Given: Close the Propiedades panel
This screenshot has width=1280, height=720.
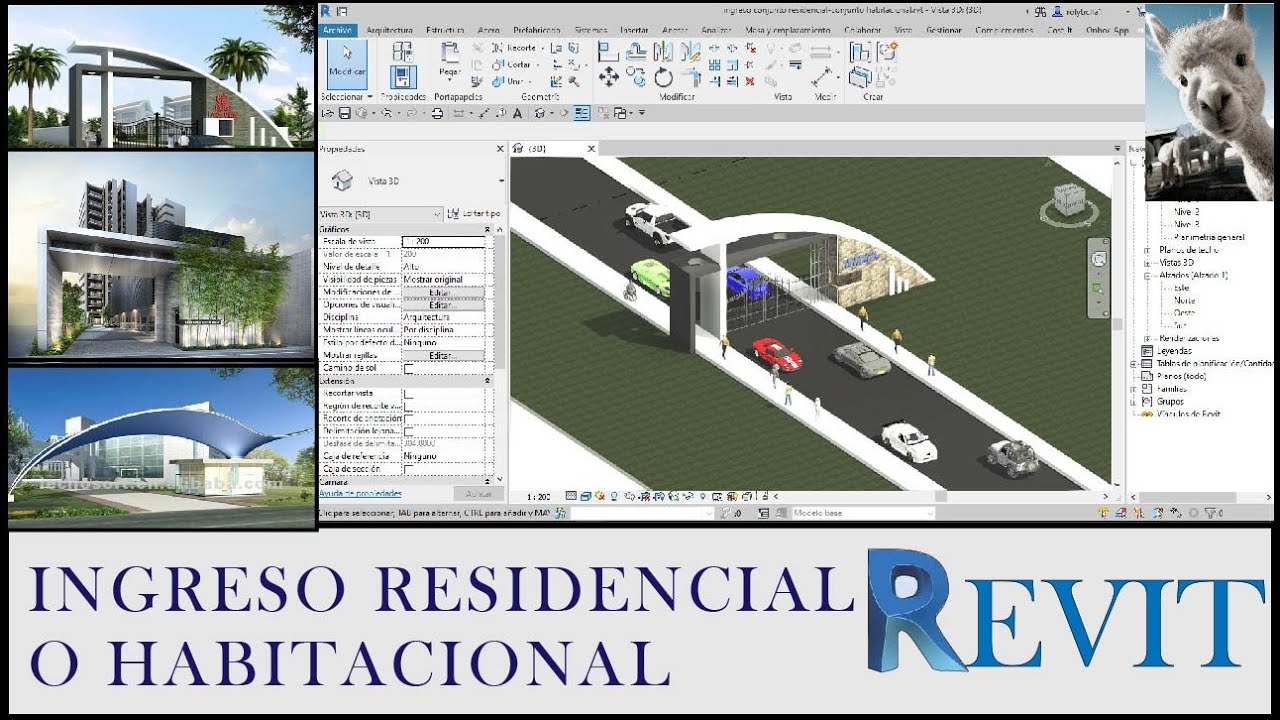Looking at the screenshot, I should click(500, 149).
